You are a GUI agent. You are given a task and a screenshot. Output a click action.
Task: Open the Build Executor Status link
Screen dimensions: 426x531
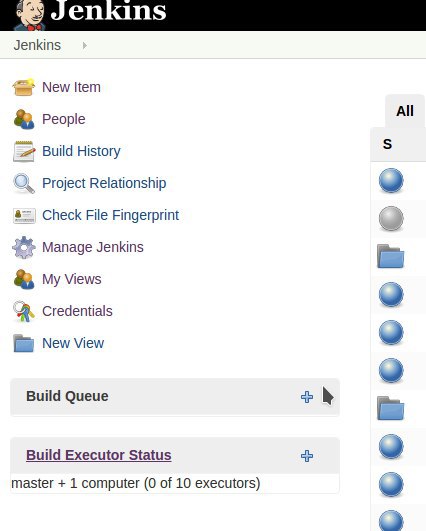click(99, 455)
